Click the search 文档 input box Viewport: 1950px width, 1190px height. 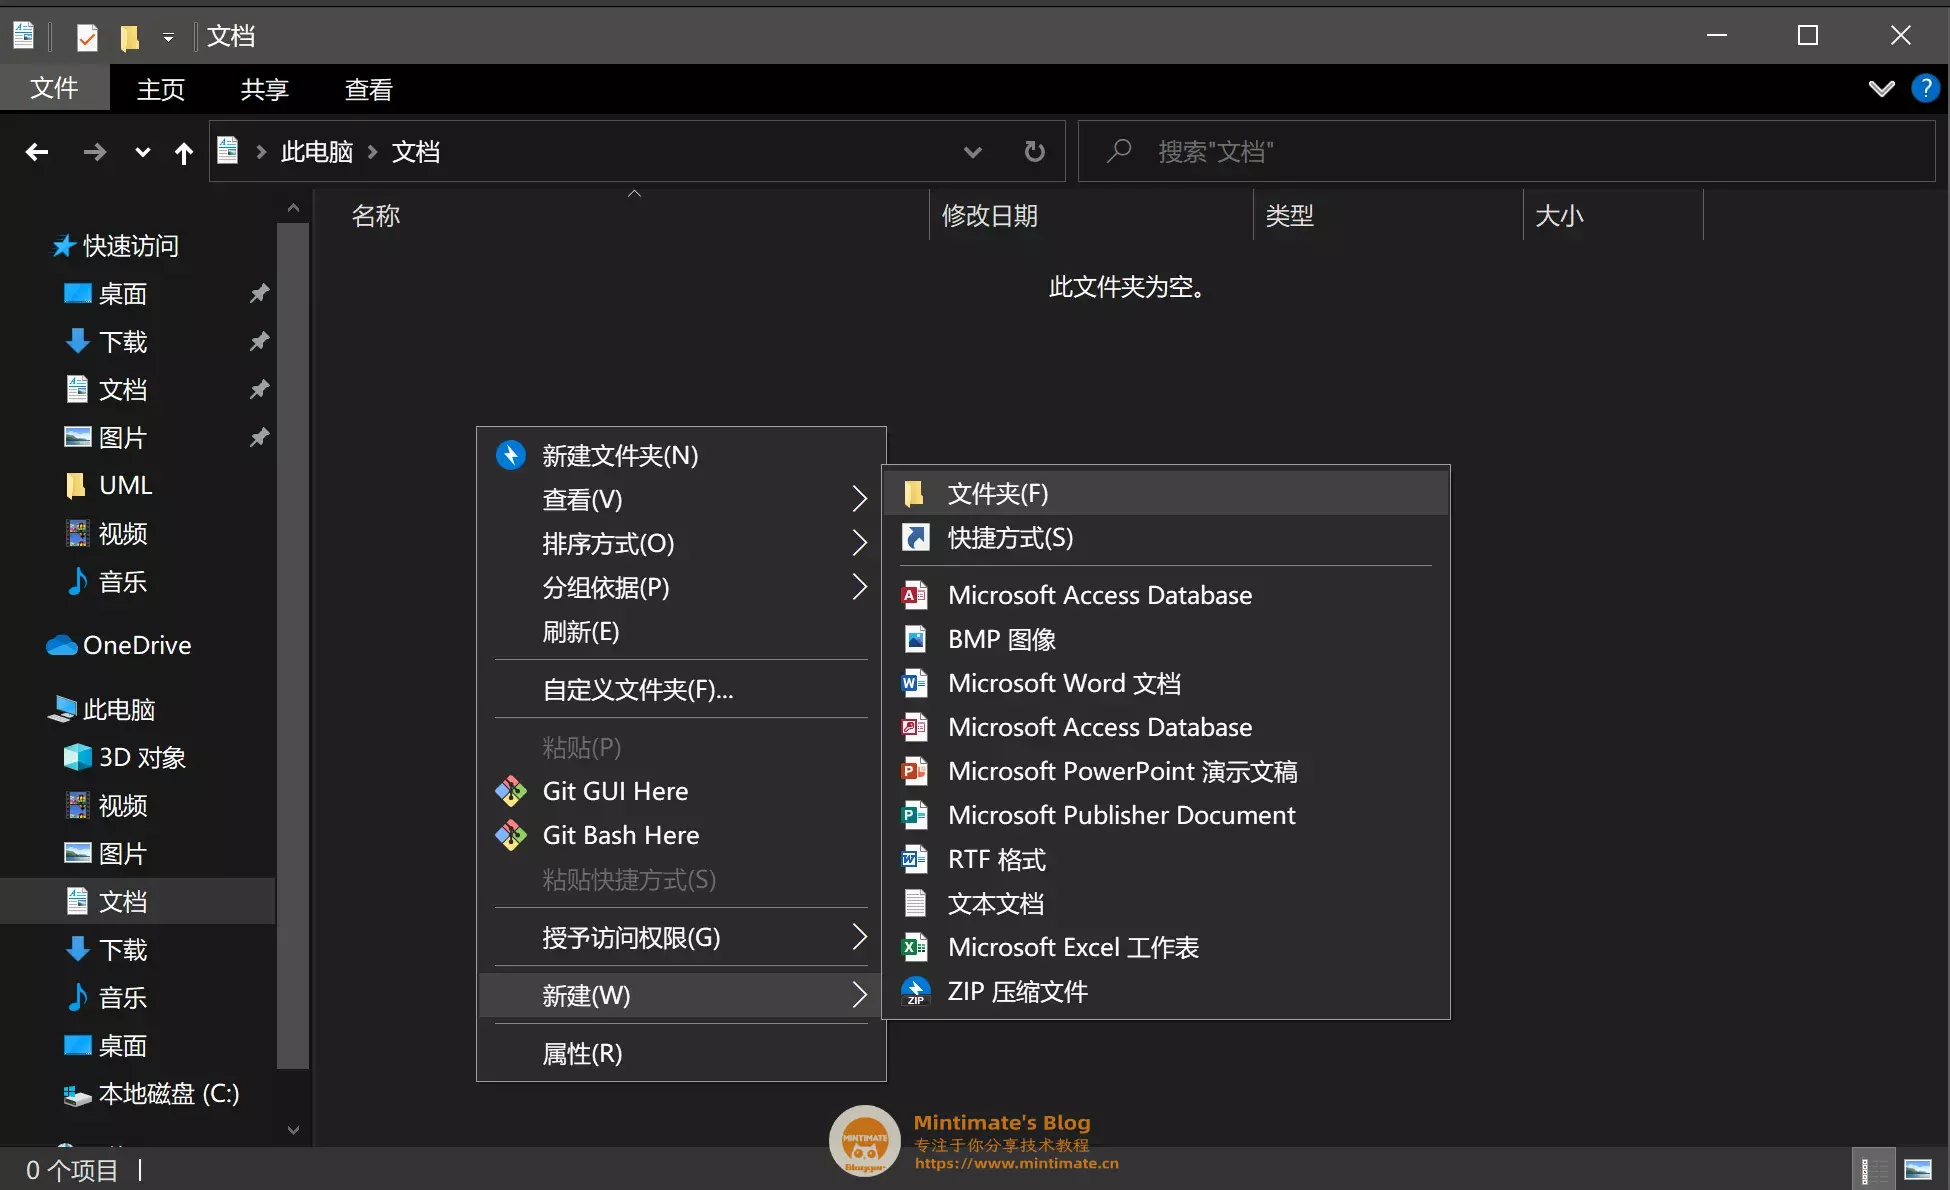pyautogui.click(x=1506, y=152)
